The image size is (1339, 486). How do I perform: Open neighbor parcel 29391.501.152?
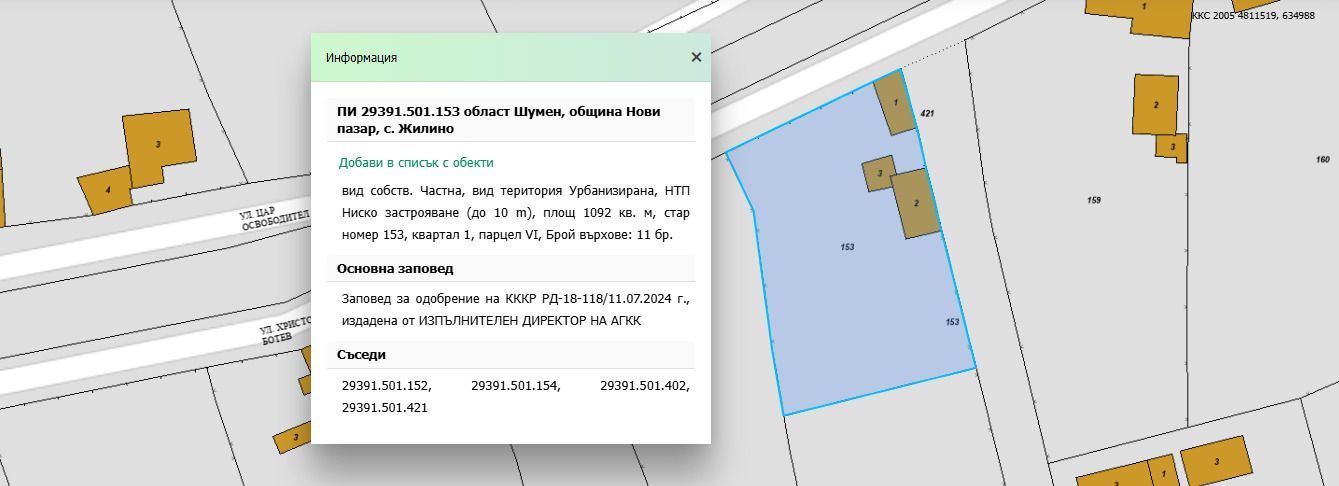[386, 385]
